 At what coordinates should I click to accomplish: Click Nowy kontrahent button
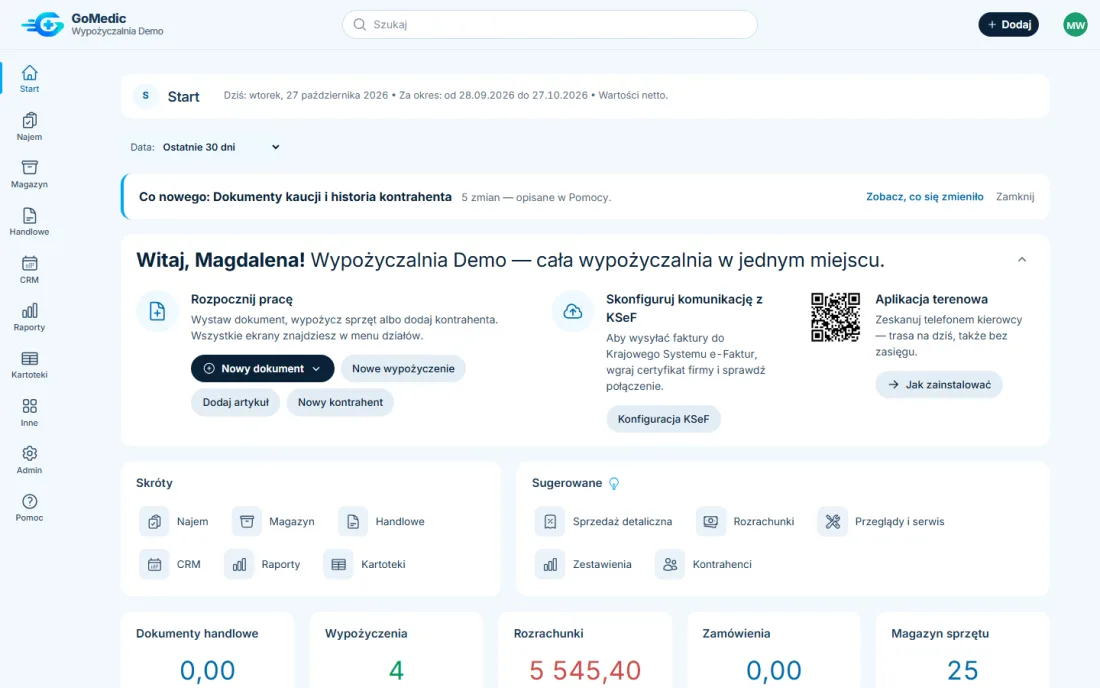340,402
